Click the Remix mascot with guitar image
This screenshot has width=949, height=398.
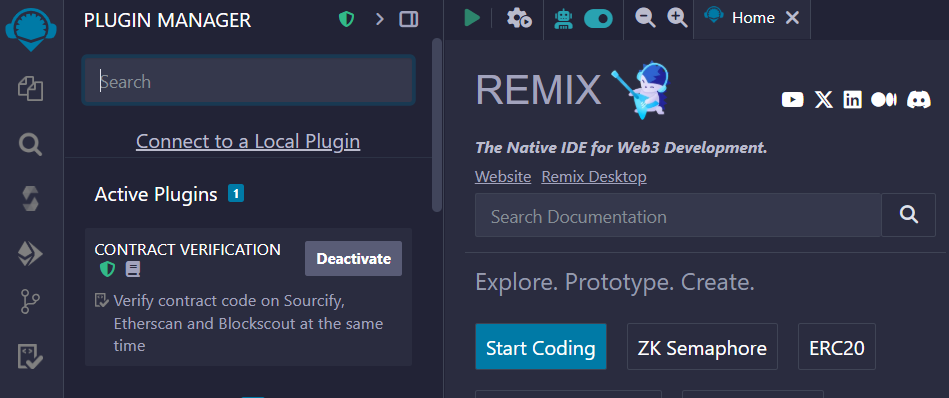click(x=642, y=89)
